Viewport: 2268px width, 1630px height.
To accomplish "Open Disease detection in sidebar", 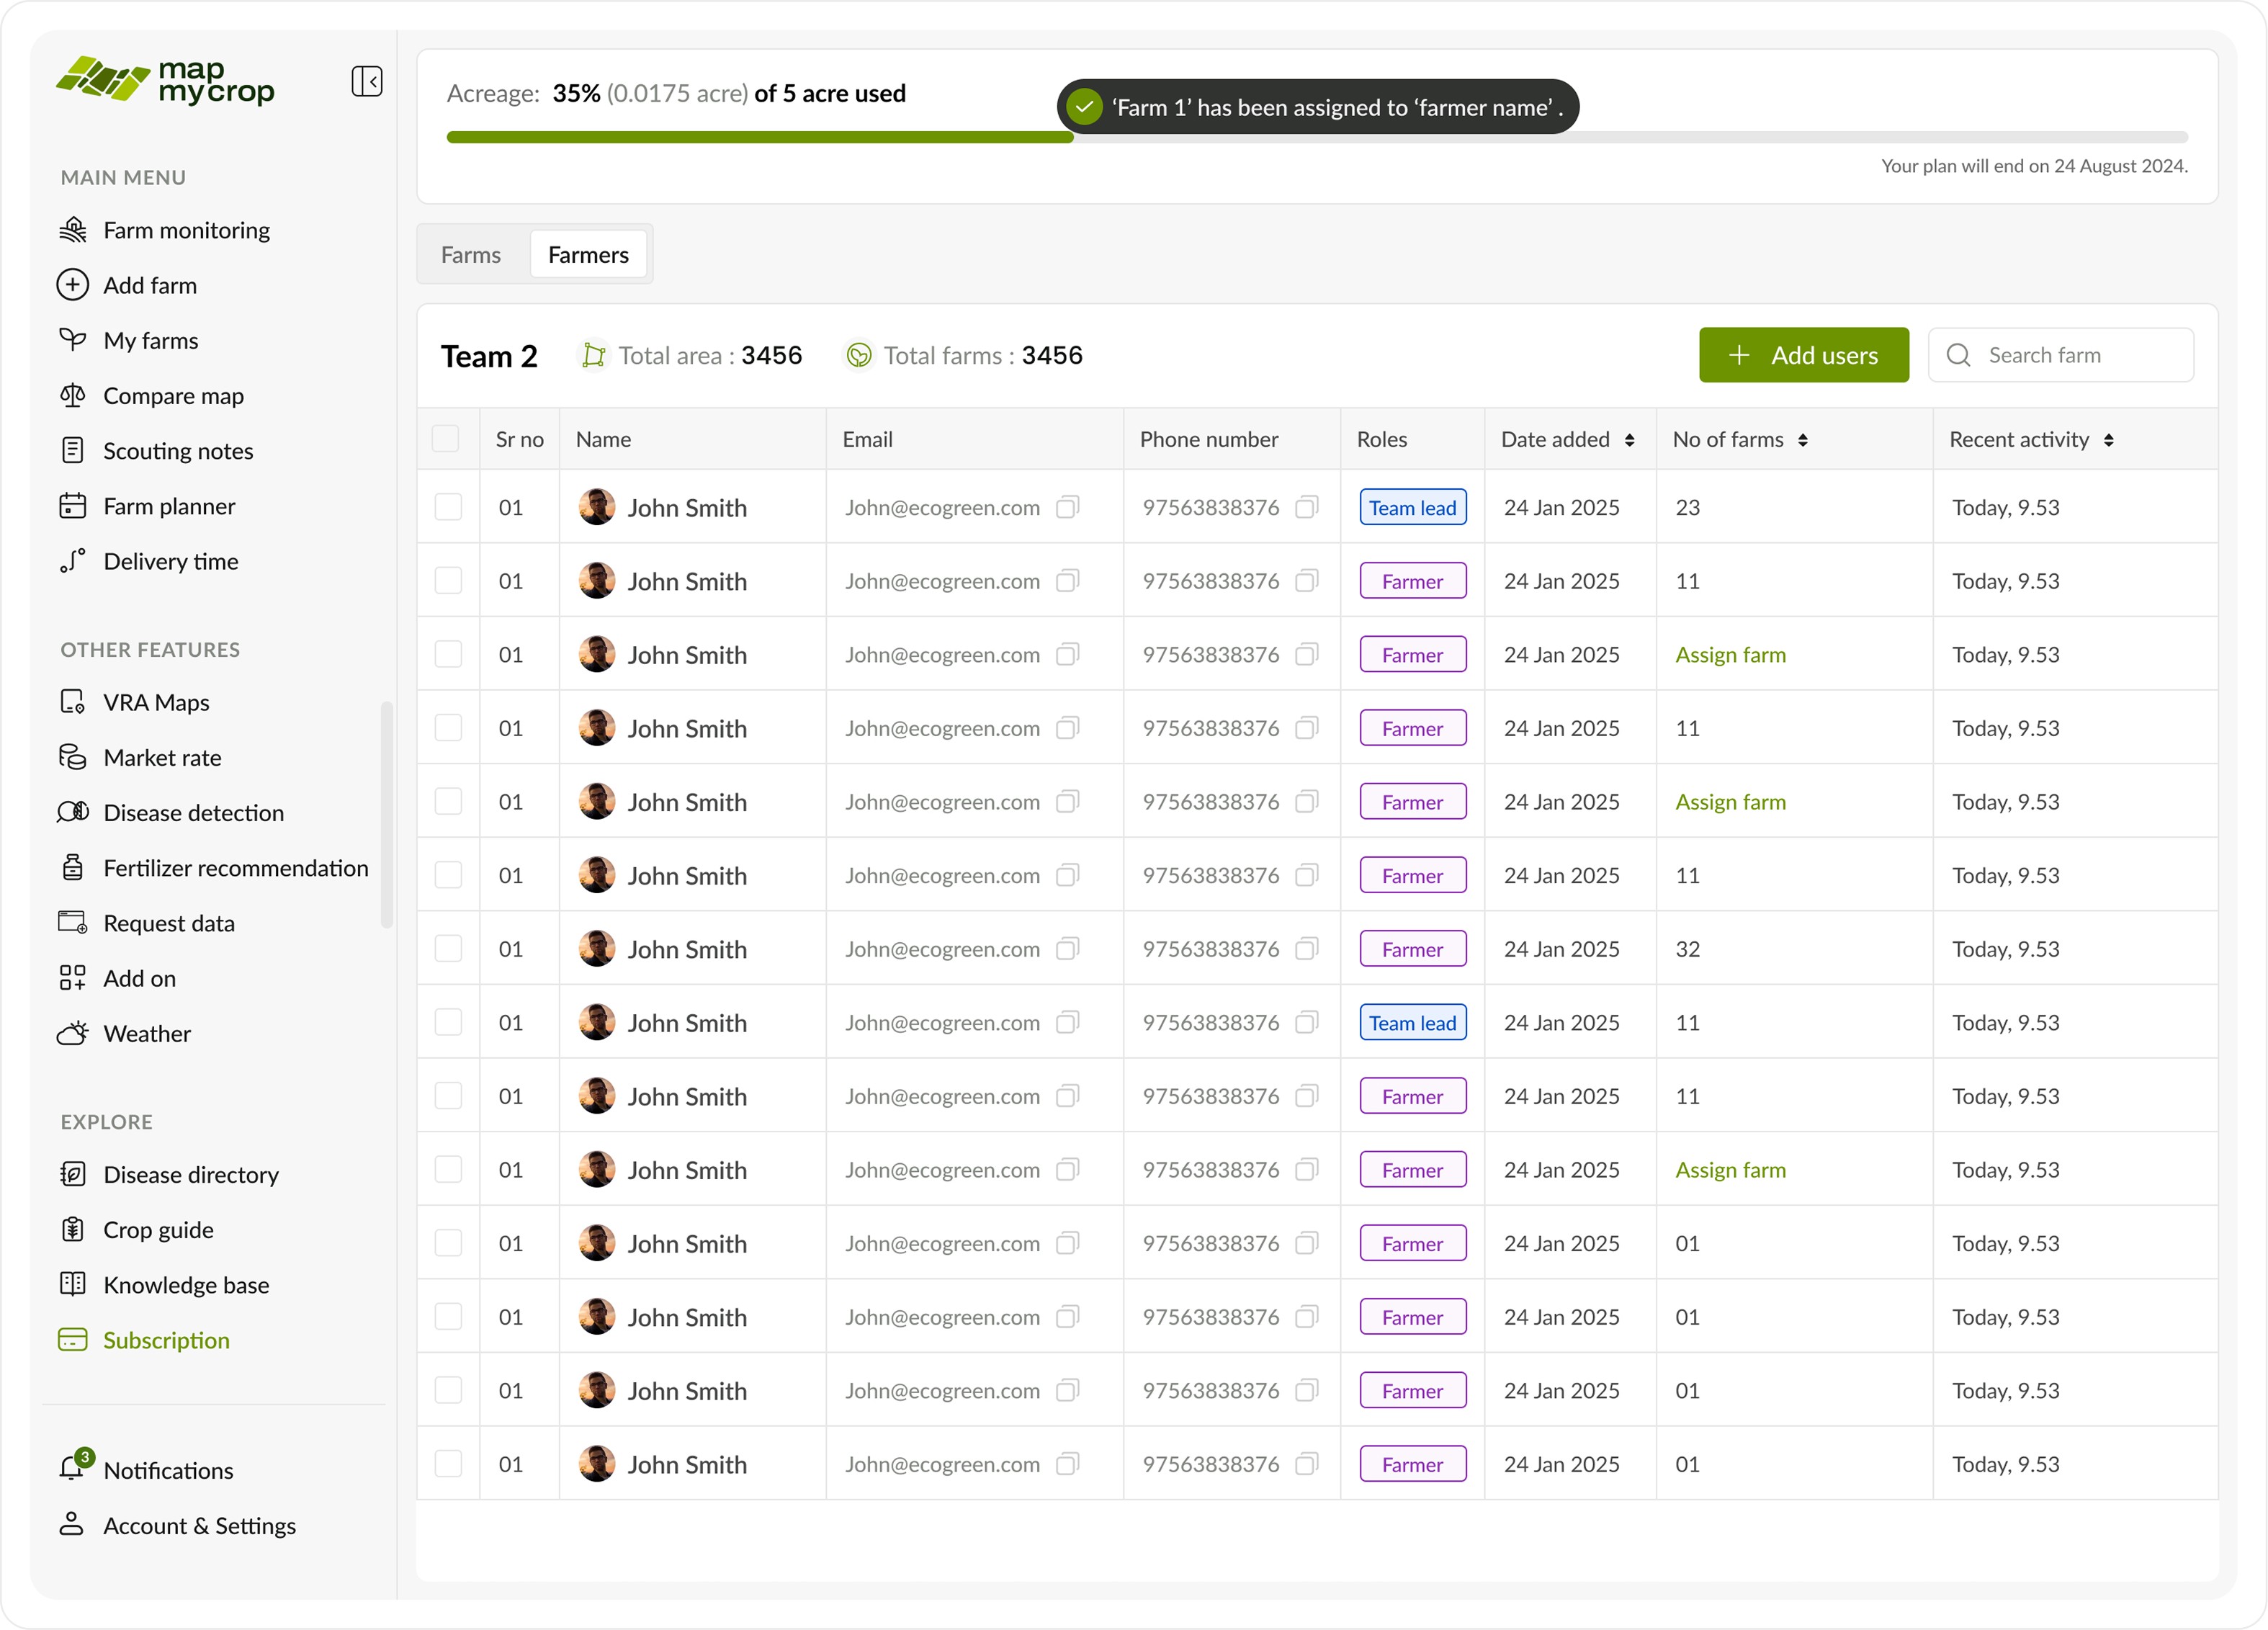I will [x=193, y=812].
